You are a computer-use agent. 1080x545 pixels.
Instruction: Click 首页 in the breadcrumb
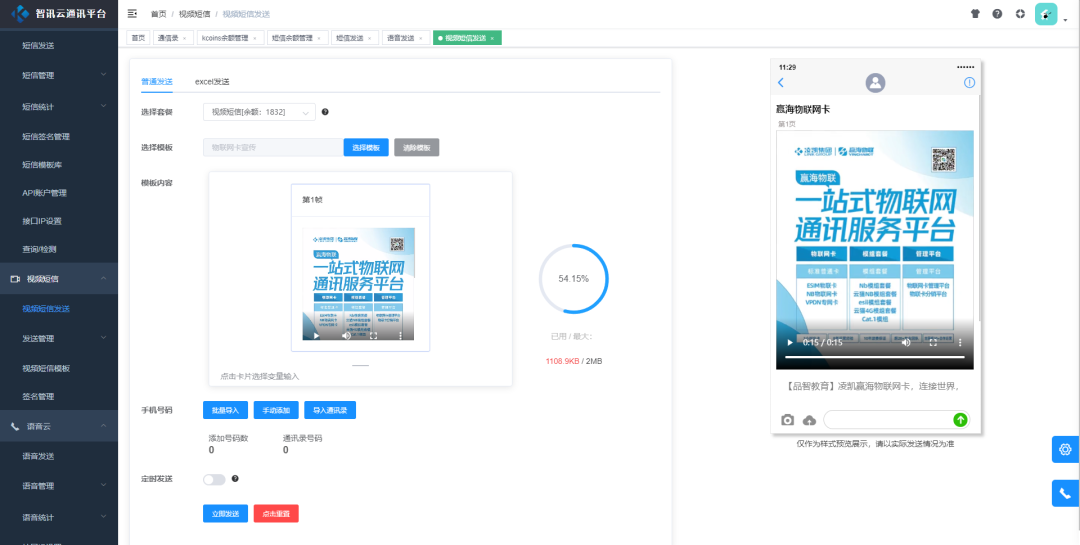(x=158, y=14)
